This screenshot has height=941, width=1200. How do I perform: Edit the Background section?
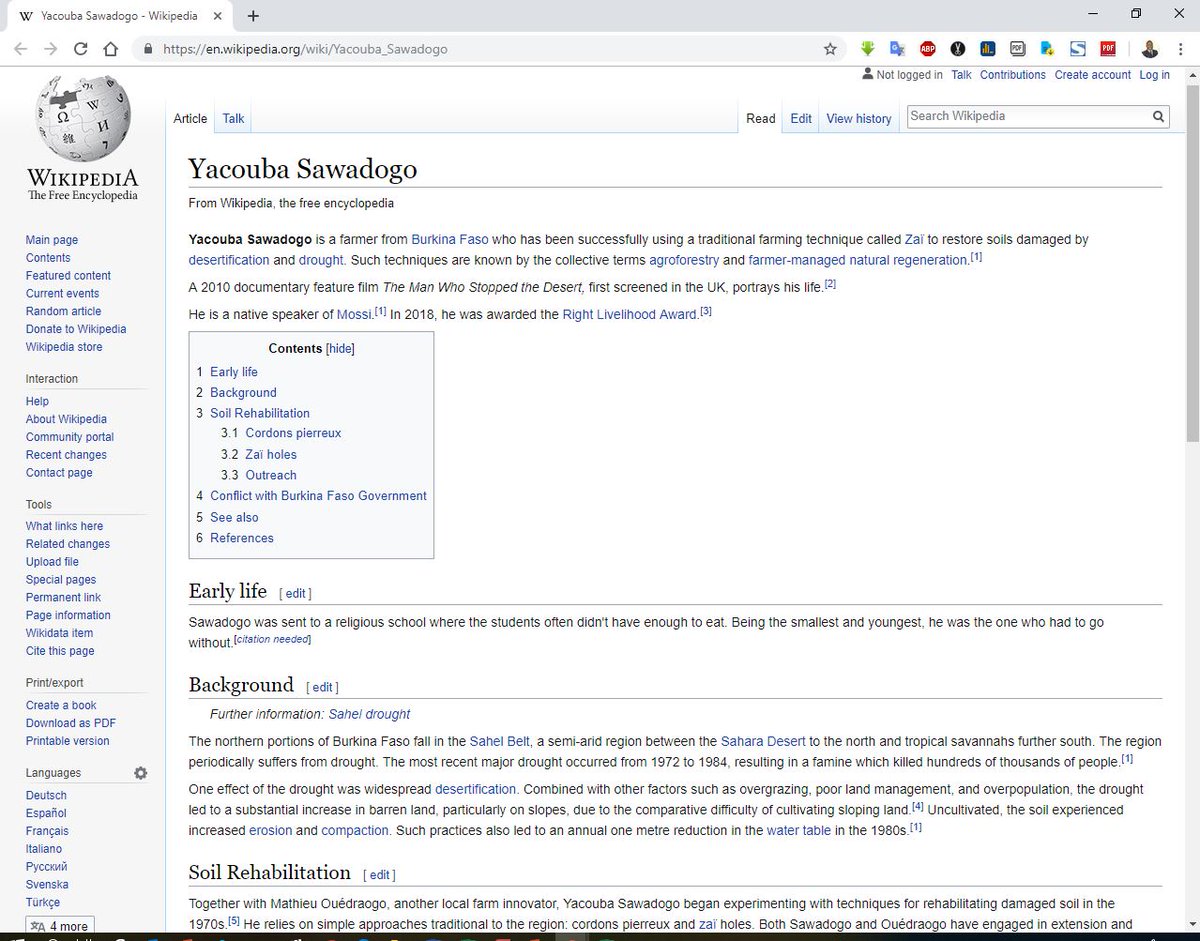click(323, 687)
